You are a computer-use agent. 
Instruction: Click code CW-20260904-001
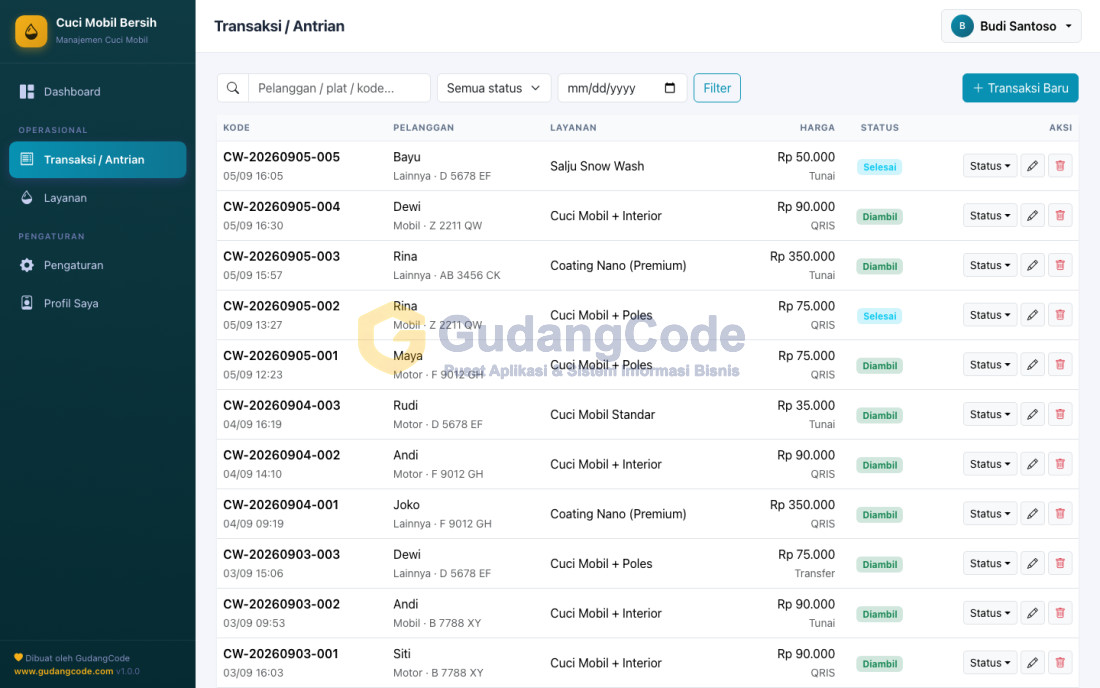(281, 504)
